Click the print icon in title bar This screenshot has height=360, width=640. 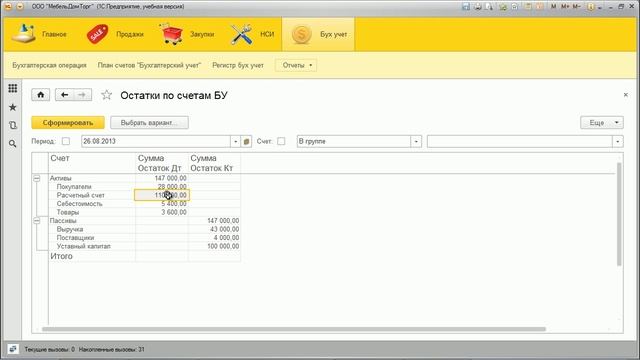[x=478, y=7]
